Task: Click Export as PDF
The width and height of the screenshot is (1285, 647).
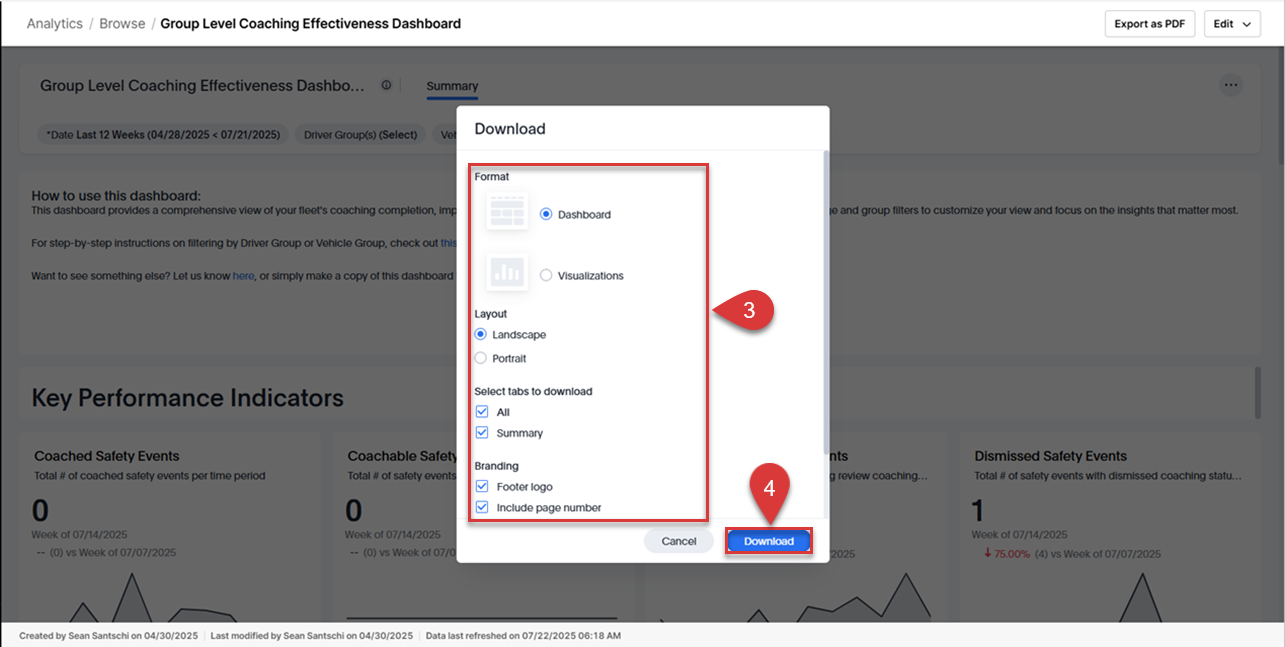Action: [1149, 23]
